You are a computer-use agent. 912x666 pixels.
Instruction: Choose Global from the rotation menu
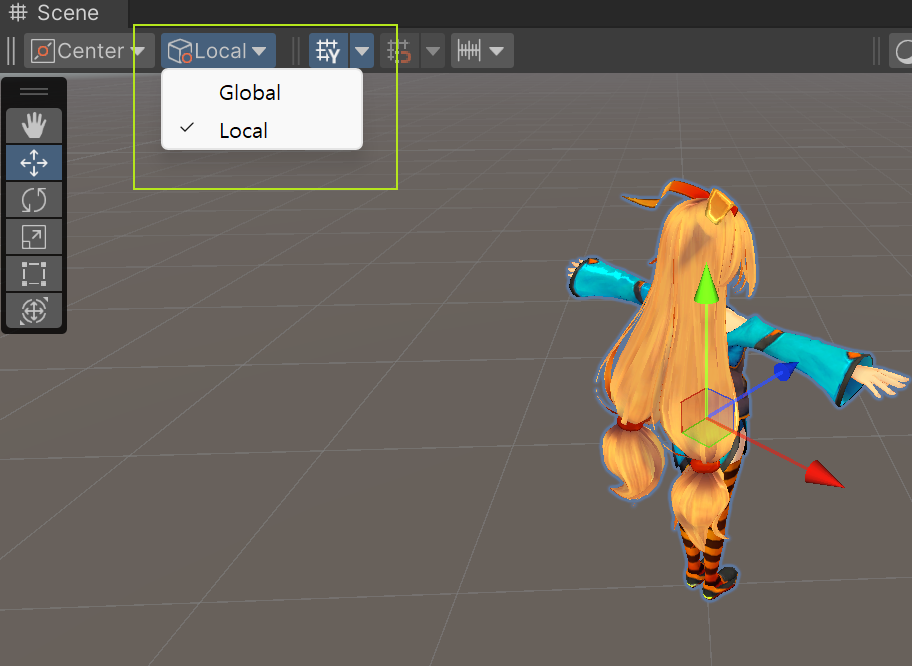(262, 92)
